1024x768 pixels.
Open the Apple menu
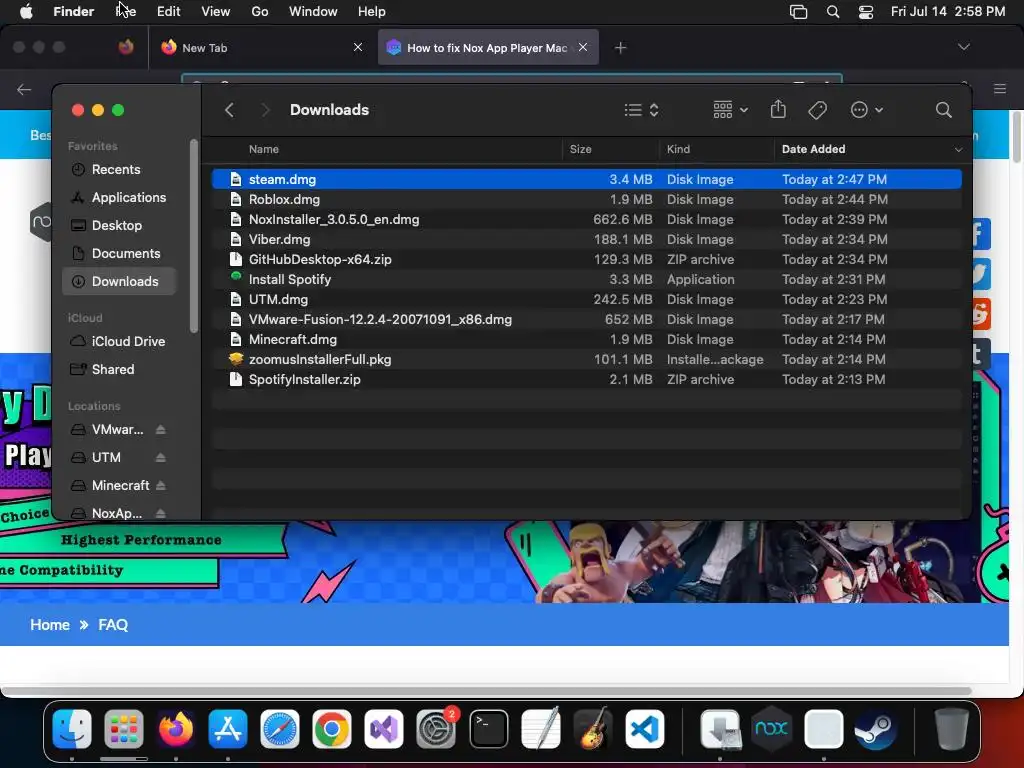[x=26, y=11]
